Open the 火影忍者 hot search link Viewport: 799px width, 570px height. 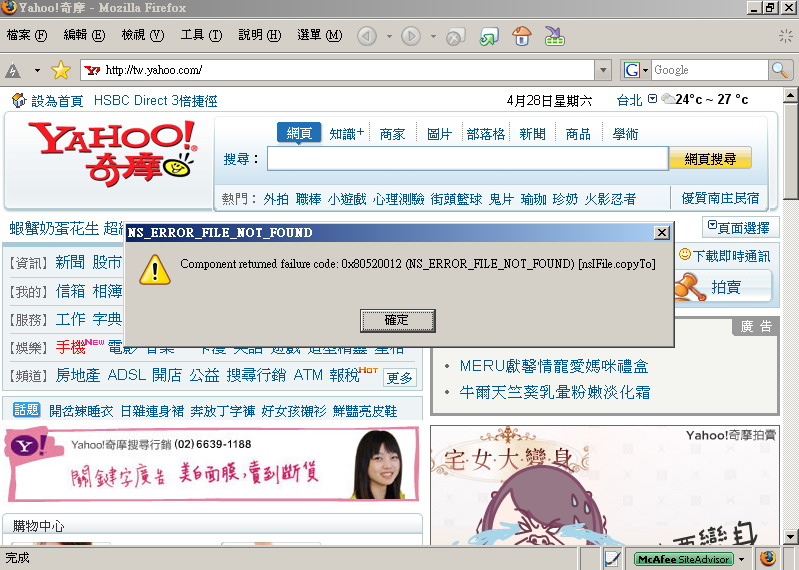610,199
